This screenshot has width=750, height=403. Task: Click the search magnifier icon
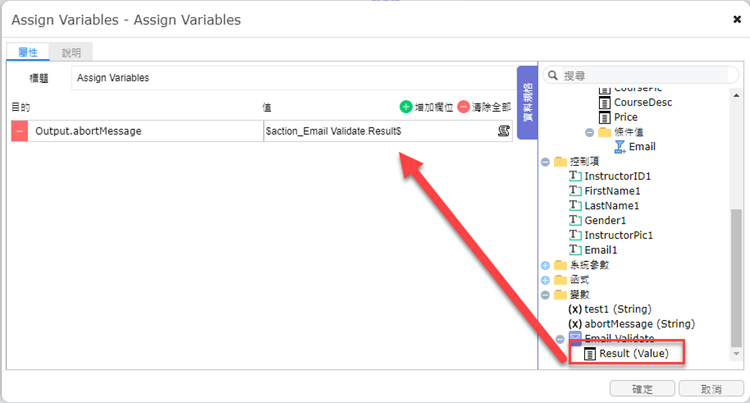[x=553, y=76]
